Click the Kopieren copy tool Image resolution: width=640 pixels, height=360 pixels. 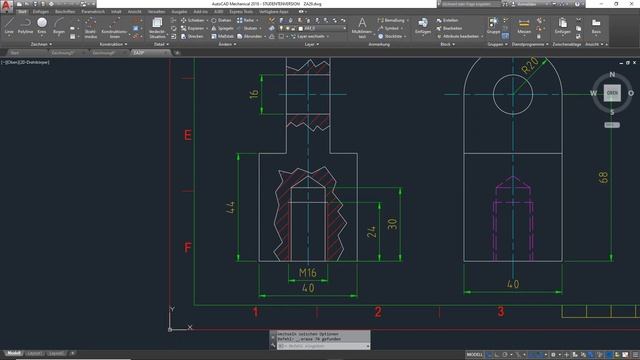pyautogui.click(x=192, y=28)
